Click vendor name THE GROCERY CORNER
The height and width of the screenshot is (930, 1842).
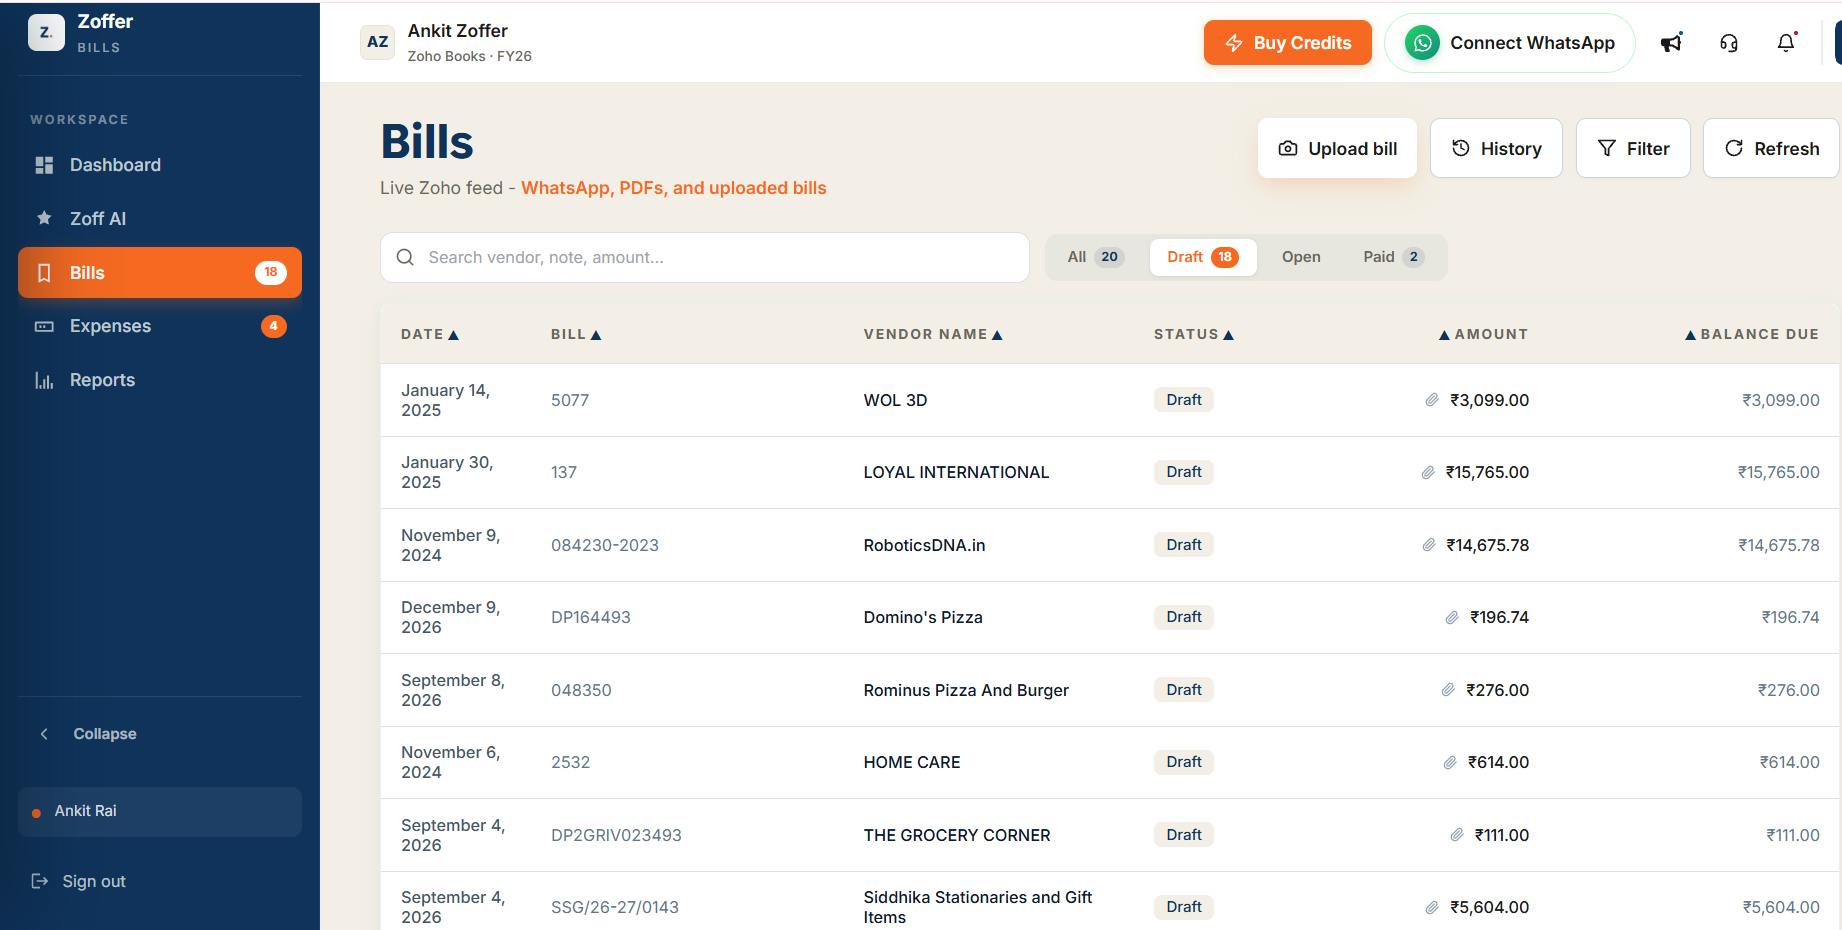[957, 835]
